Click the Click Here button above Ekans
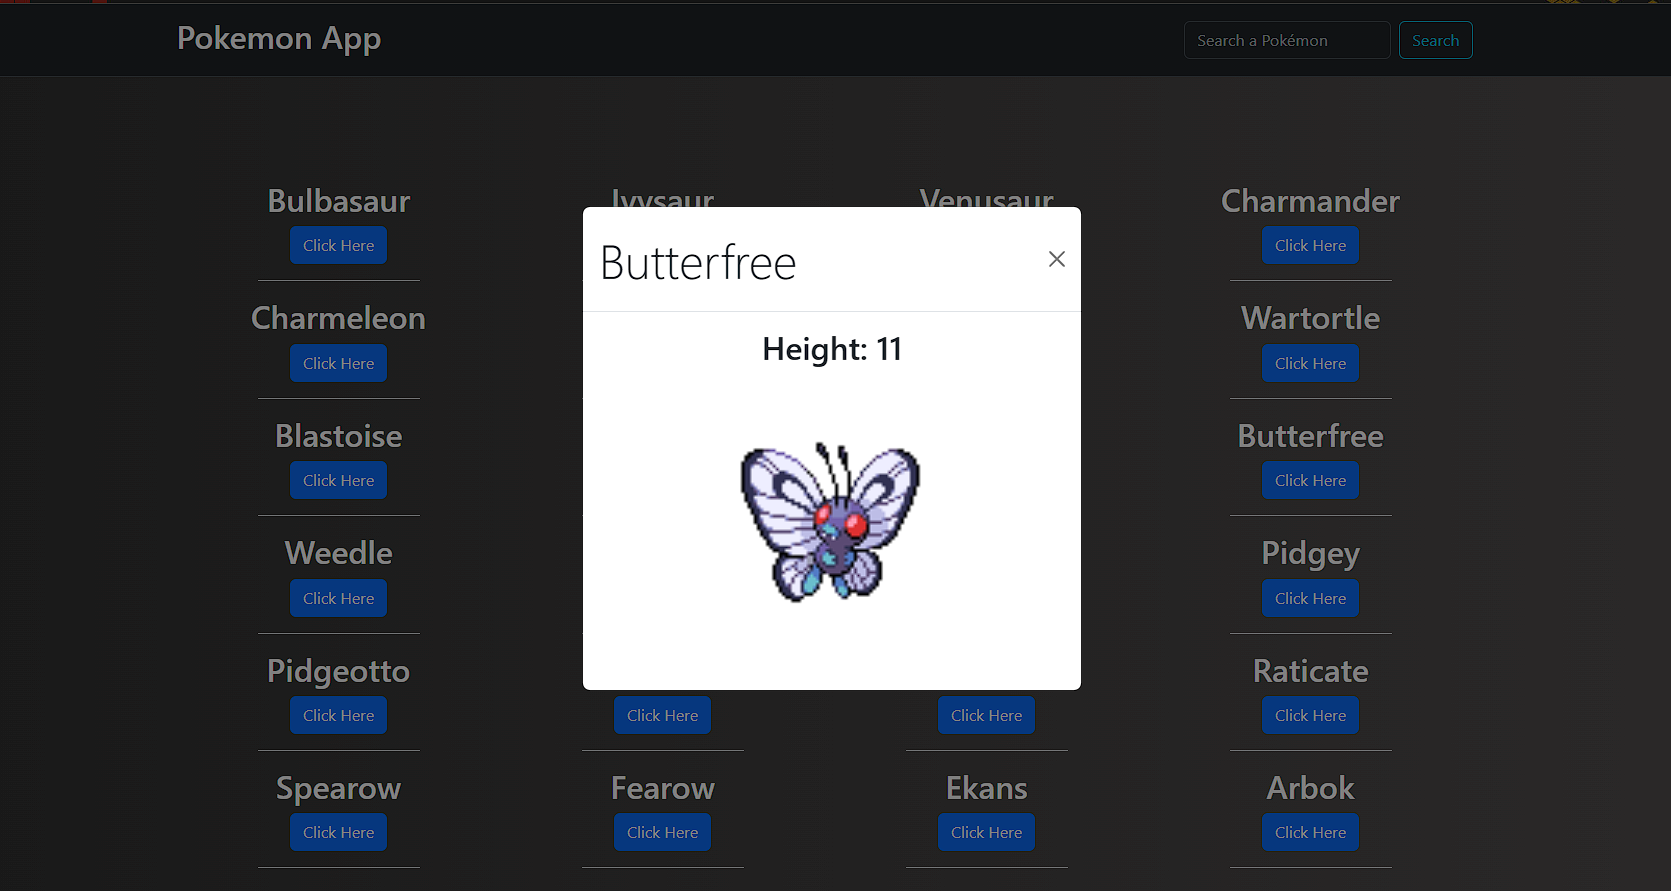 click(986, 715)
